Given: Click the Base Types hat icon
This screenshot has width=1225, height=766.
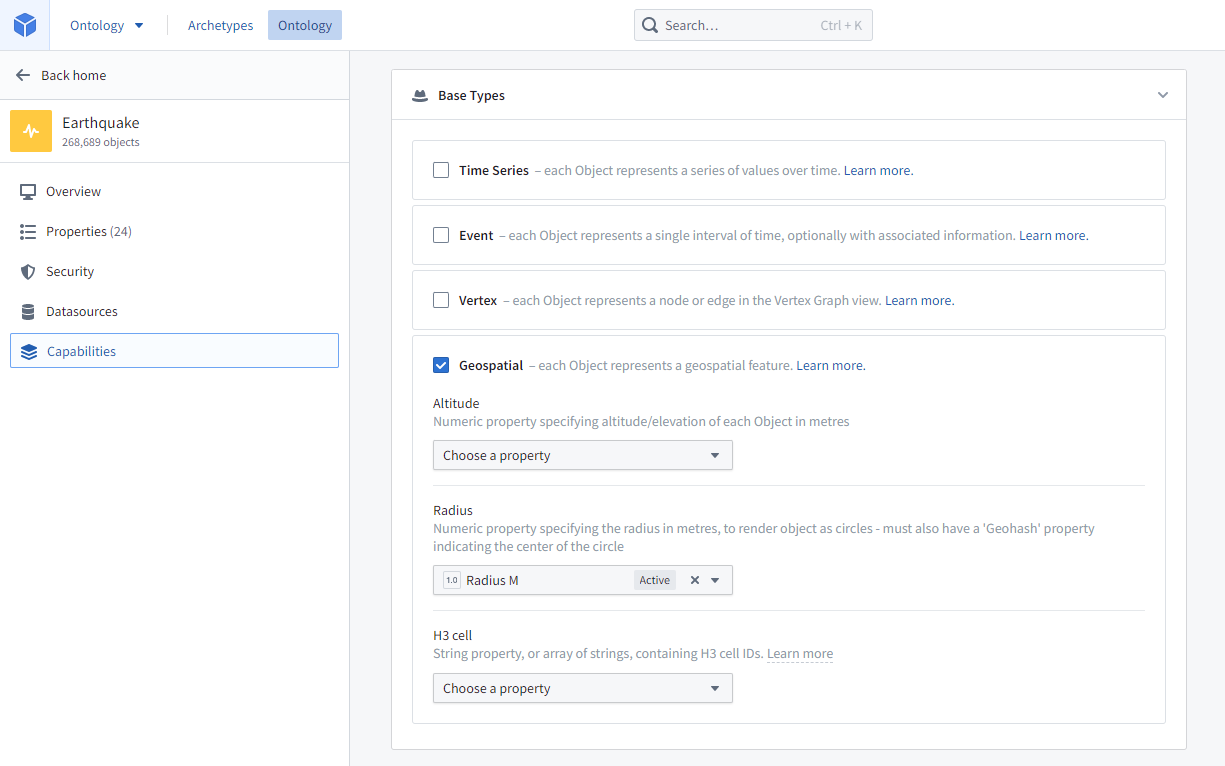Looking at the screenshot, I should pos(420,96).
